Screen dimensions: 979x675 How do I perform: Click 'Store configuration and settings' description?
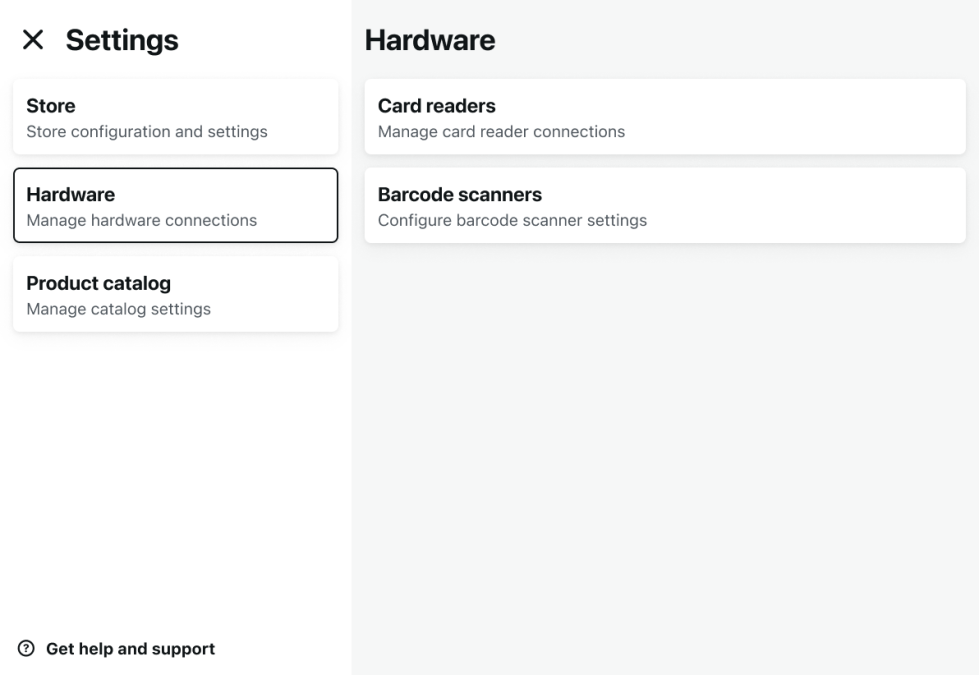click(147, 131)
